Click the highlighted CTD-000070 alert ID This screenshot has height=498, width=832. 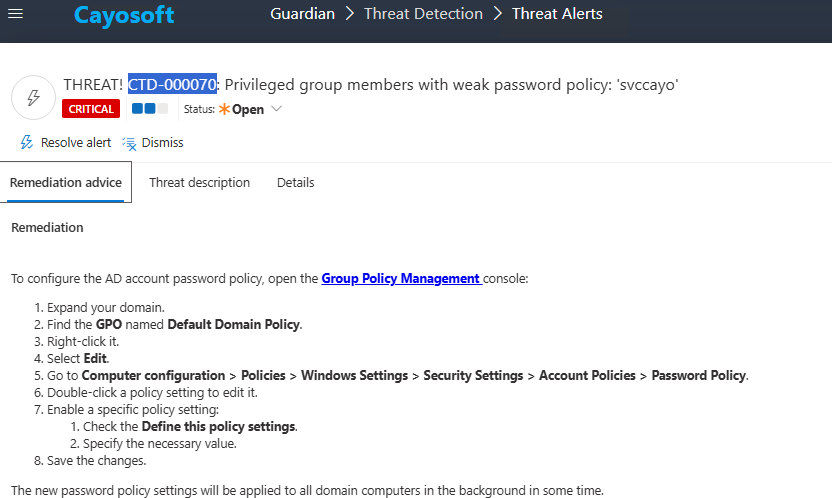(x=172, y=85)
